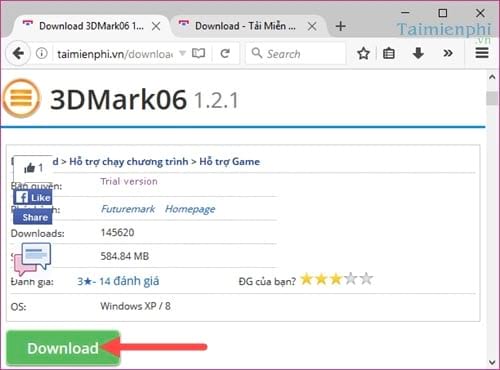Click the green Download button

coord(63,348)
